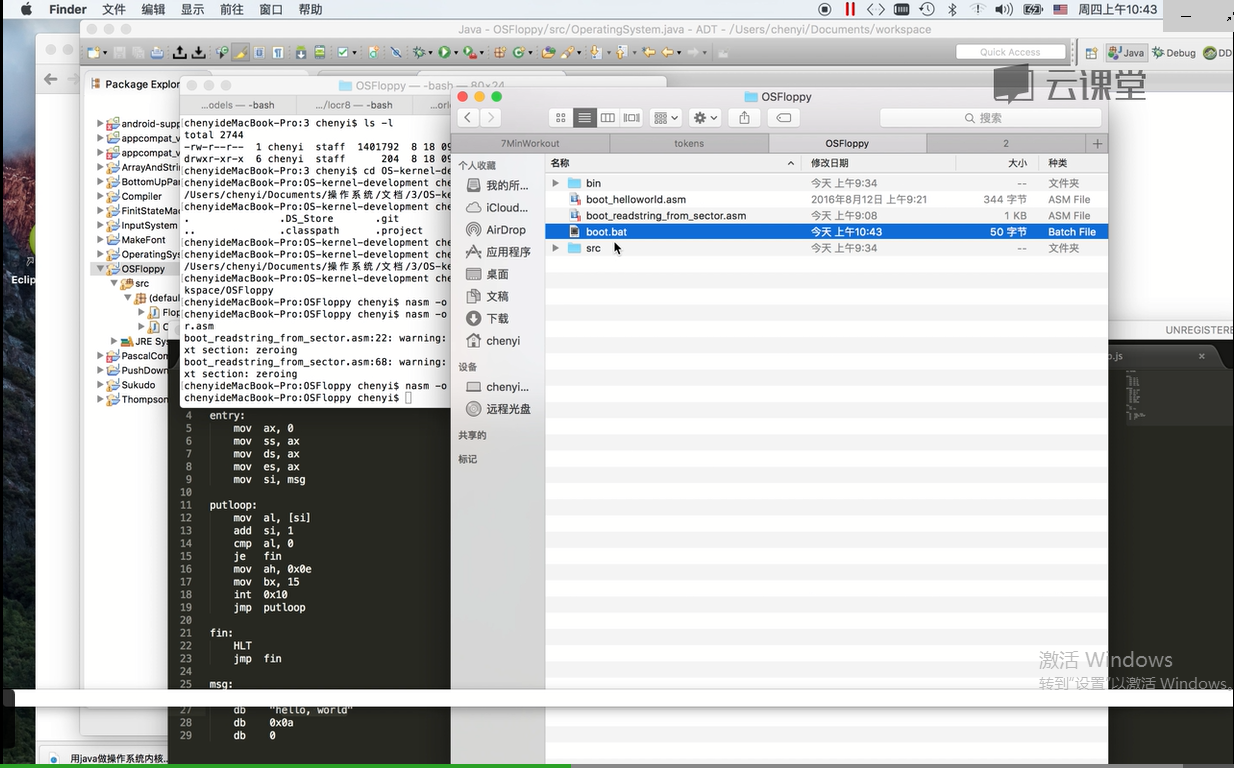The height and width of the screenshot is (768, 1234).
Task: Expand MakeFont project in Package Explorer
Action: click(100, 240)
